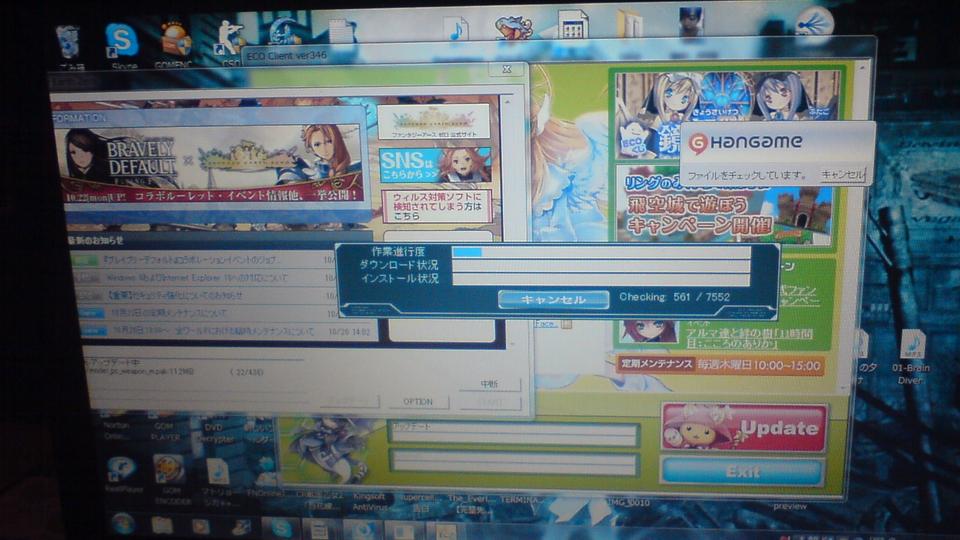Viewport: 960px width, 540px height.
Task: Click the ダウンロード状況 progress bar
Action: (x=601, y=266)
